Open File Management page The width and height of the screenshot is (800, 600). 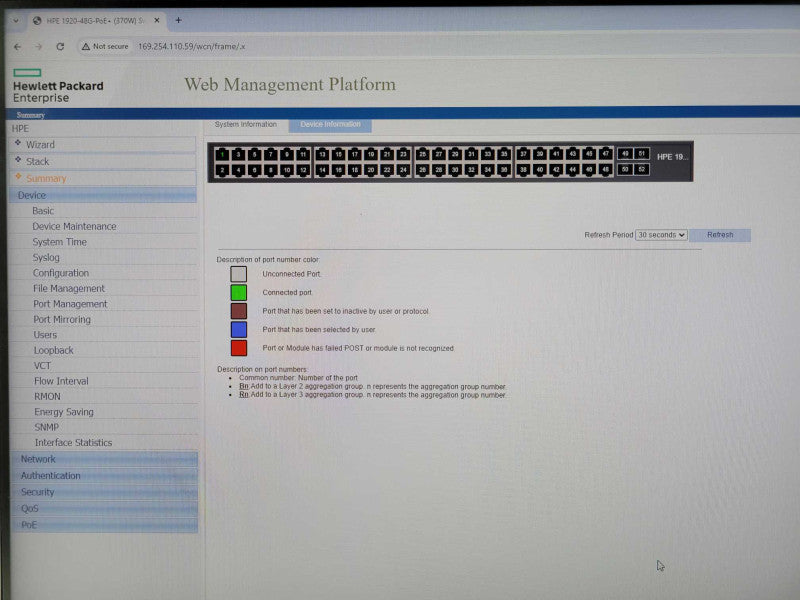(69, 288)
